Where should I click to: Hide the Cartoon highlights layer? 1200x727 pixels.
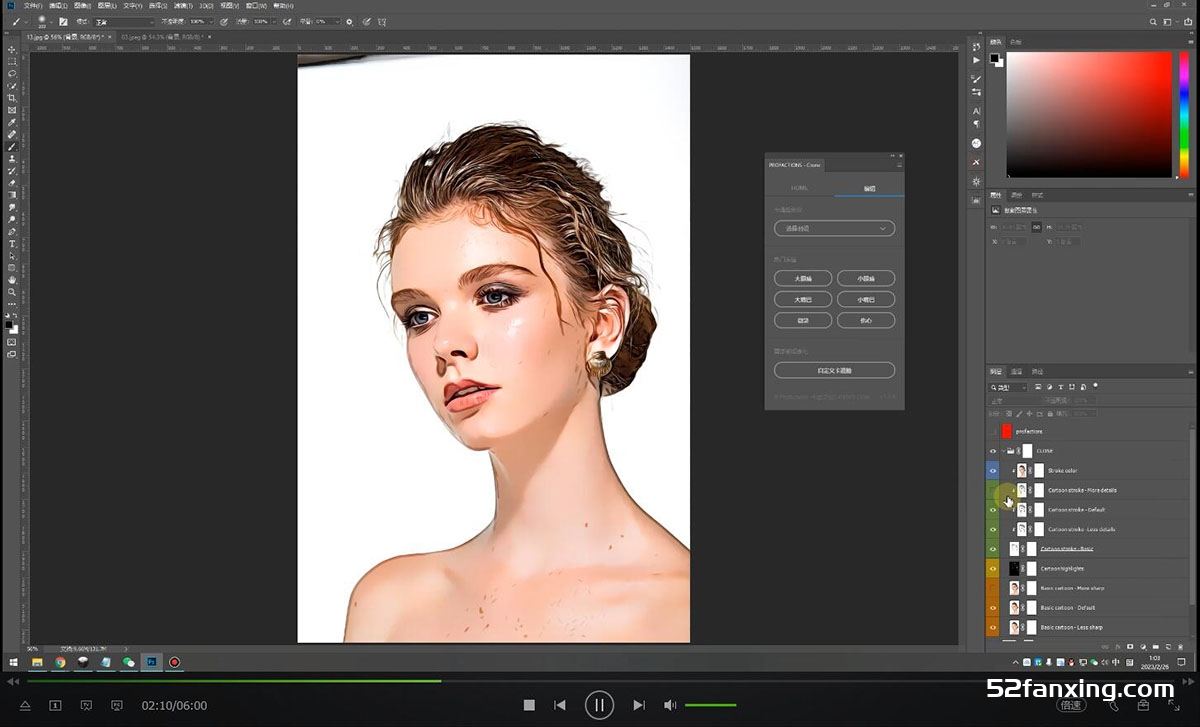click(x=993, y=568)
